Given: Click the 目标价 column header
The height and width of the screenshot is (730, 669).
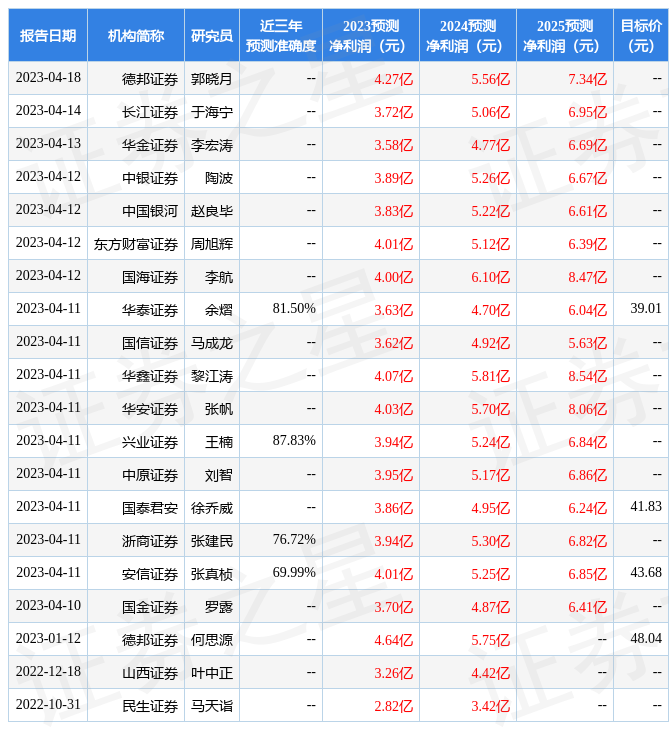Looking at the screenshot, I should [641, 35].
